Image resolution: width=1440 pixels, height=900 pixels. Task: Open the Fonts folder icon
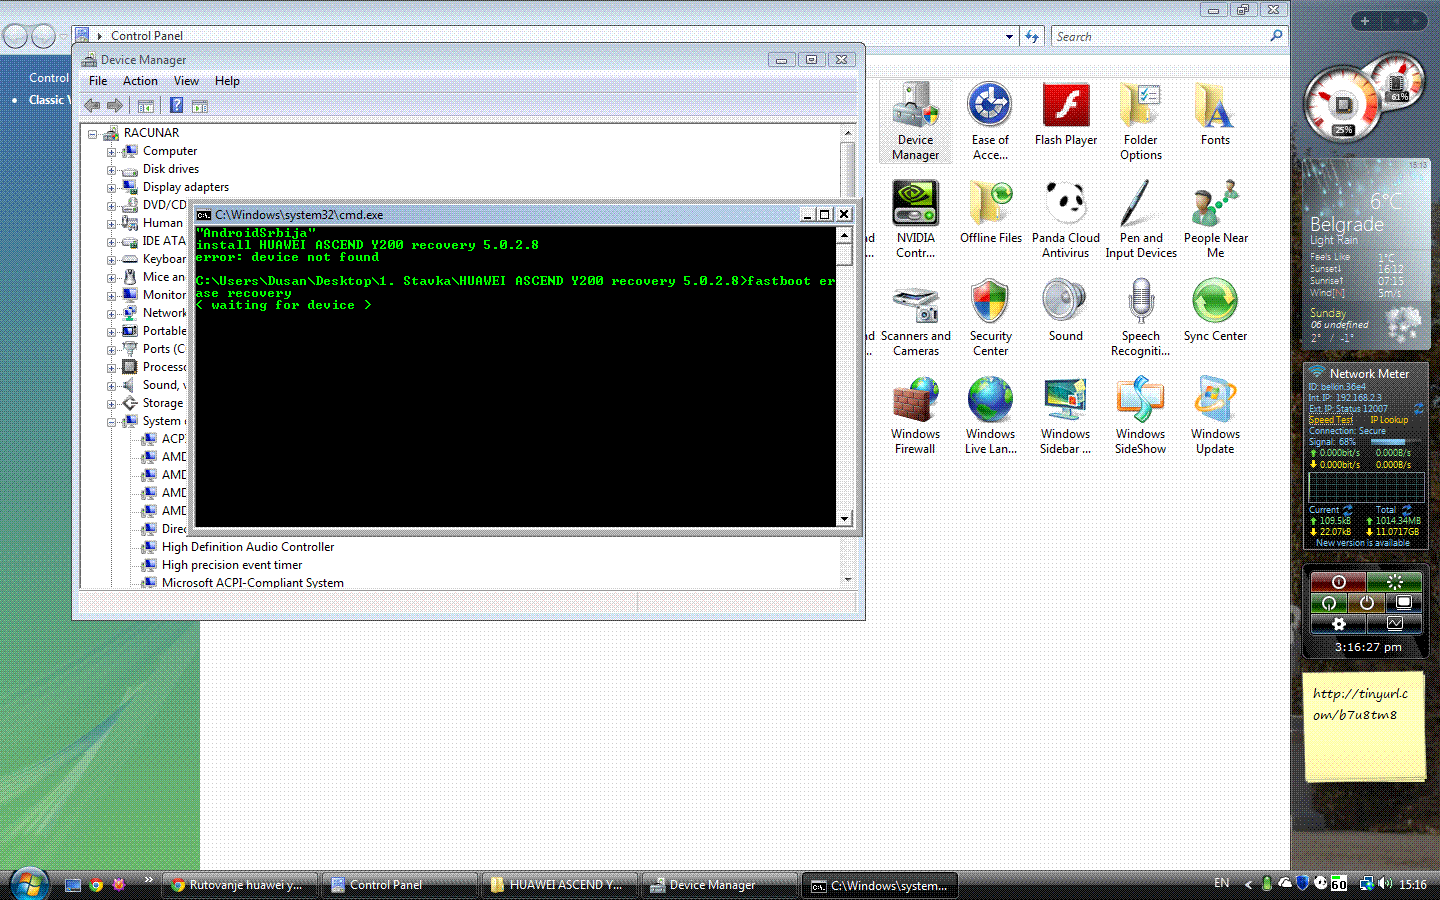click(1215, 114)
